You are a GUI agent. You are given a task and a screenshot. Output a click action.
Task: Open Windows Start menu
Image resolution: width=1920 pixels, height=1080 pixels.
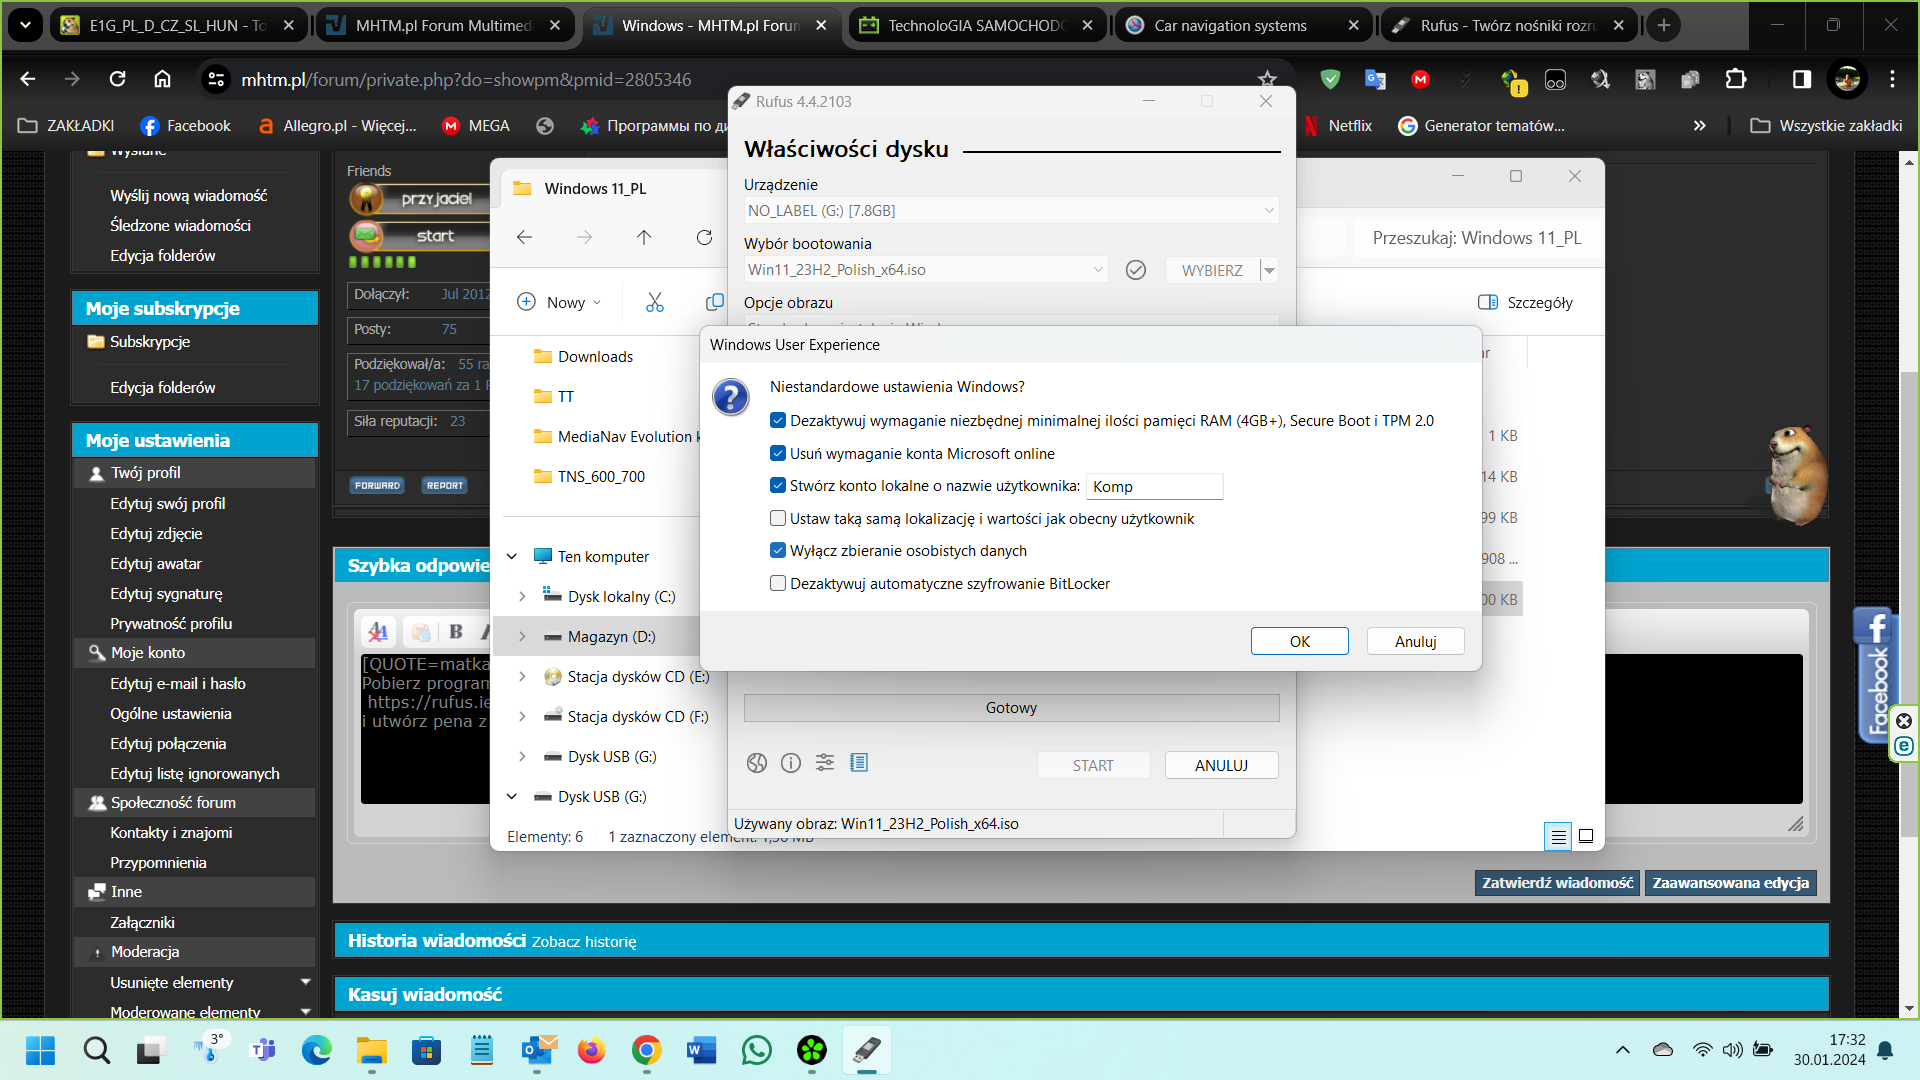40,1050
